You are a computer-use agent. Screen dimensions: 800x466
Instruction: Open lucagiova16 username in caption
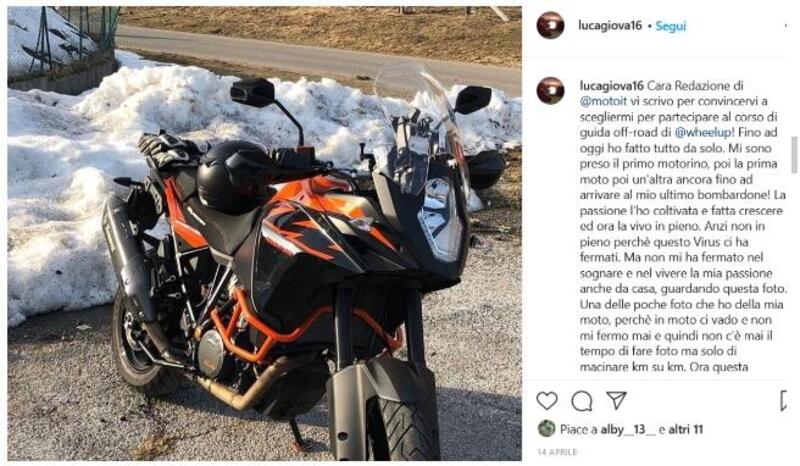coord(612,85)
